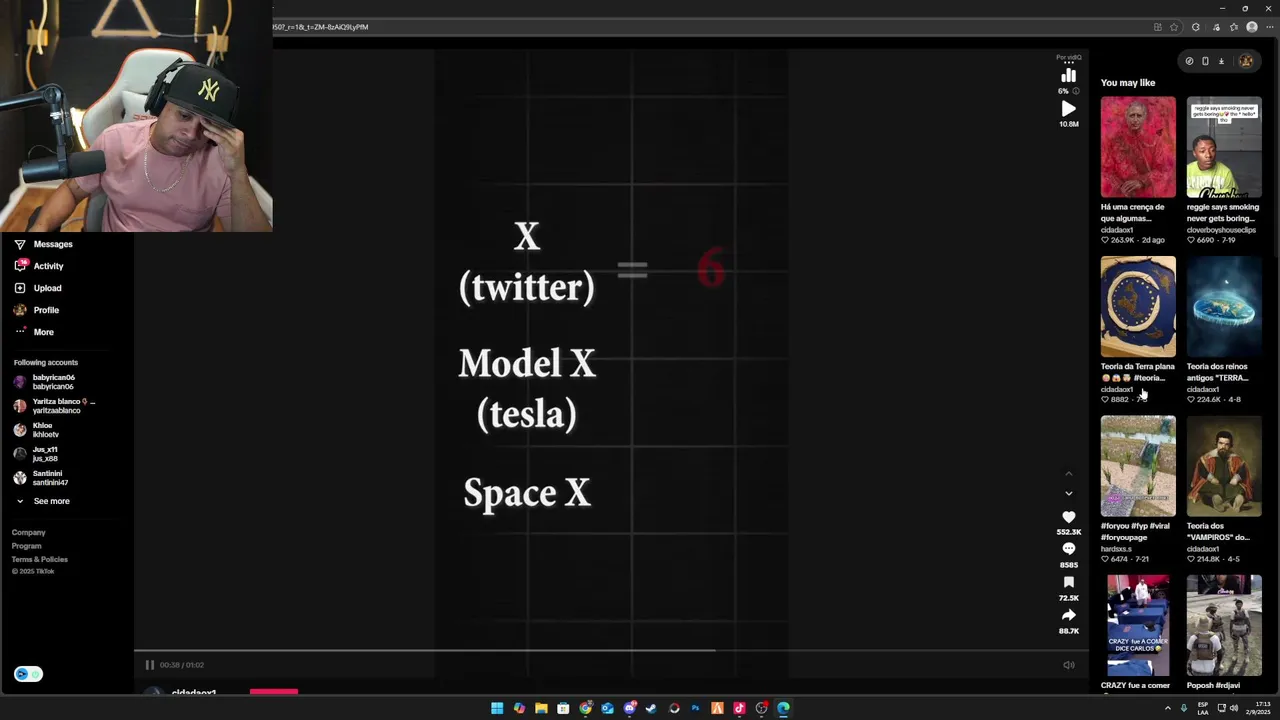Open the red portrait recommended video
Image resolution: width=1280 pixels, height=720 pixels.
point(1138,147)
